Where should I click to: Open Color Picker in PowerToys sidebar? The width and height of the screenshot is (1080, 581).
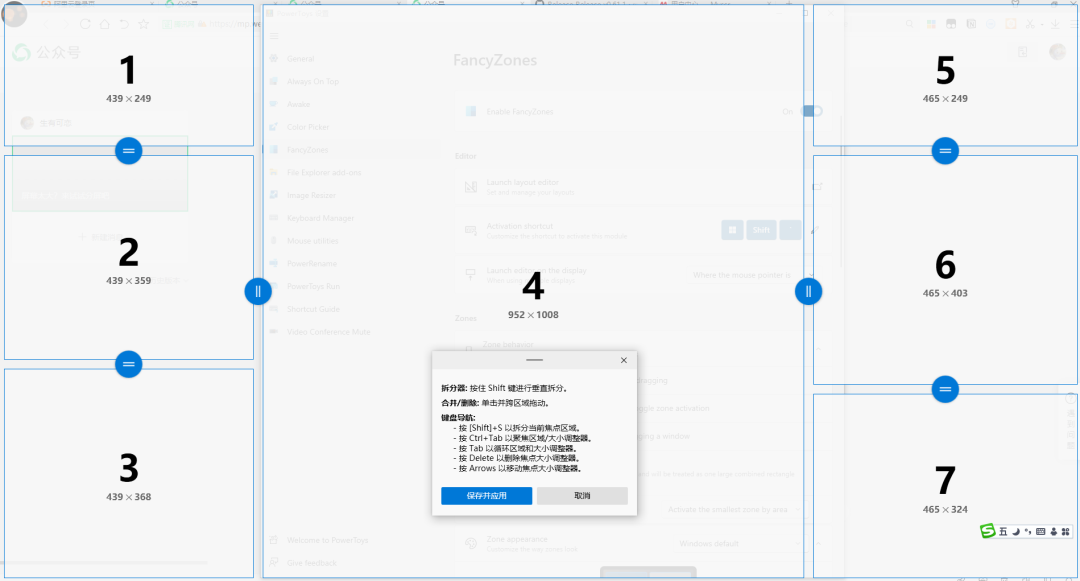pyautogui.click(x=308, y=127)
